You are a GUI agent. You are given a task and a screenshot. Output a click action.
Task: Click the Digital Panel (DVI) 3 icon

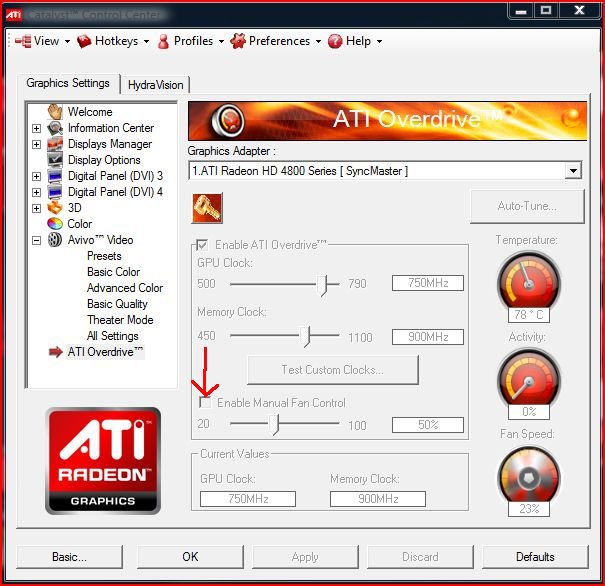tap(55, 176)
